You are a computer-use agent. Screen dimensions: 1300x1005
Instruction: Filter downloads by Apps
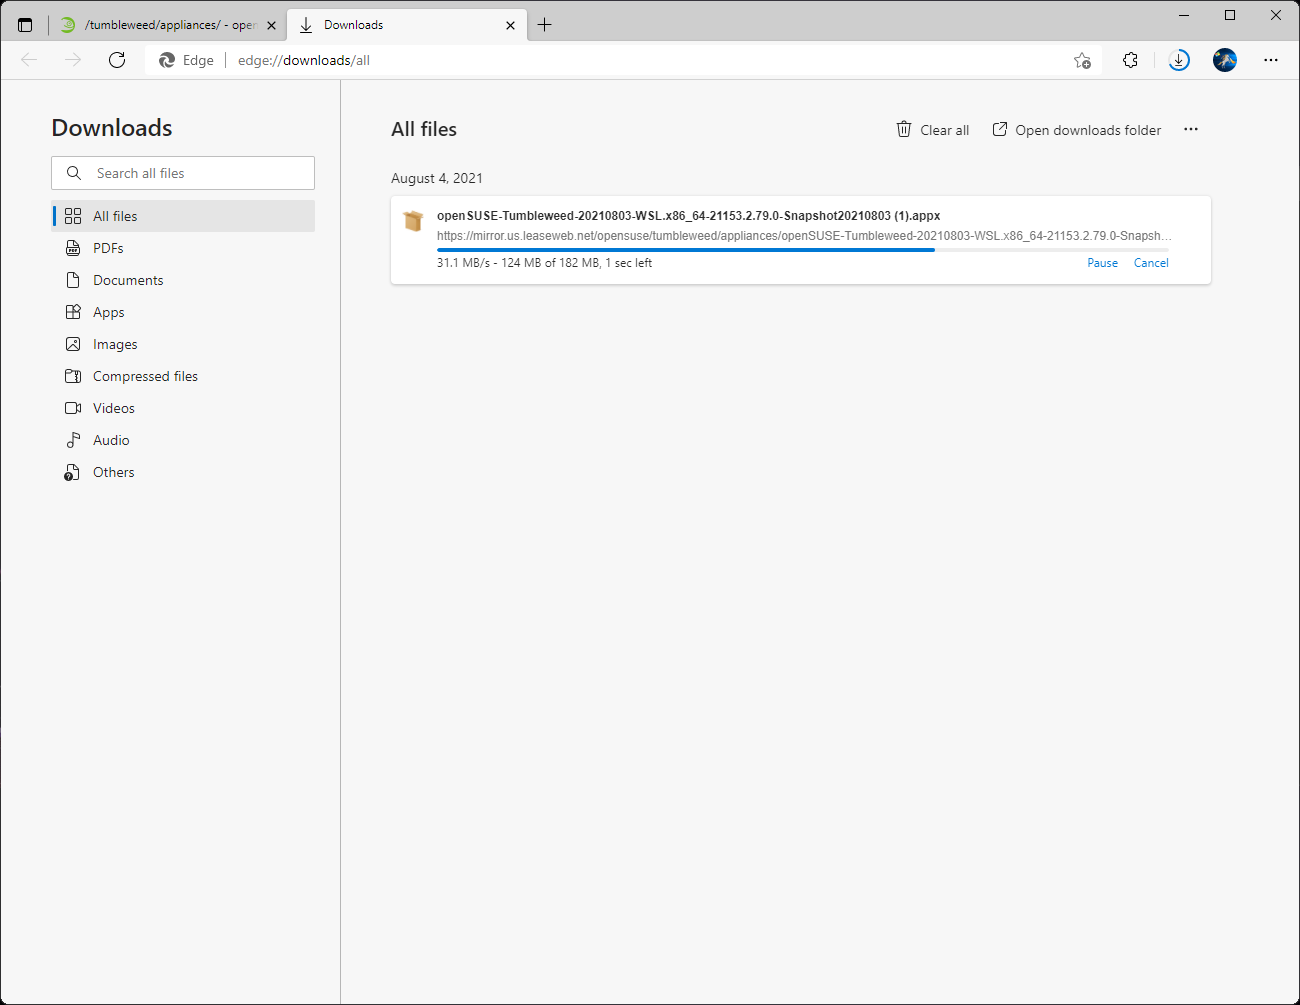click(183, 312)
